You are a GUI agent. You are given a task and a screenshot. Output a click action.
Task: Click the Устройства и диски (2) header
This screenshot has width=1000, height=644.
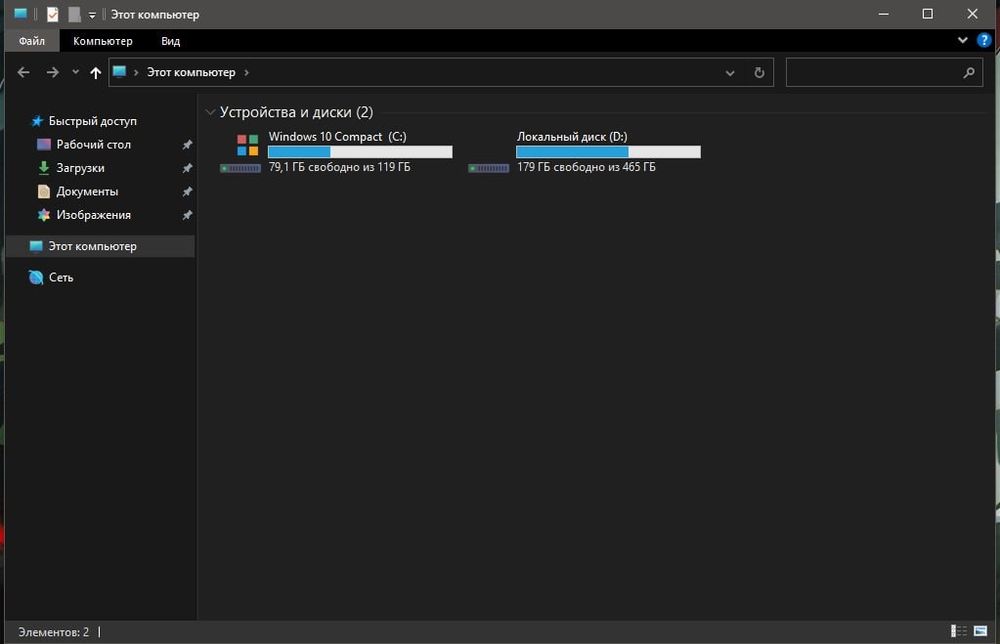[297, 112]
